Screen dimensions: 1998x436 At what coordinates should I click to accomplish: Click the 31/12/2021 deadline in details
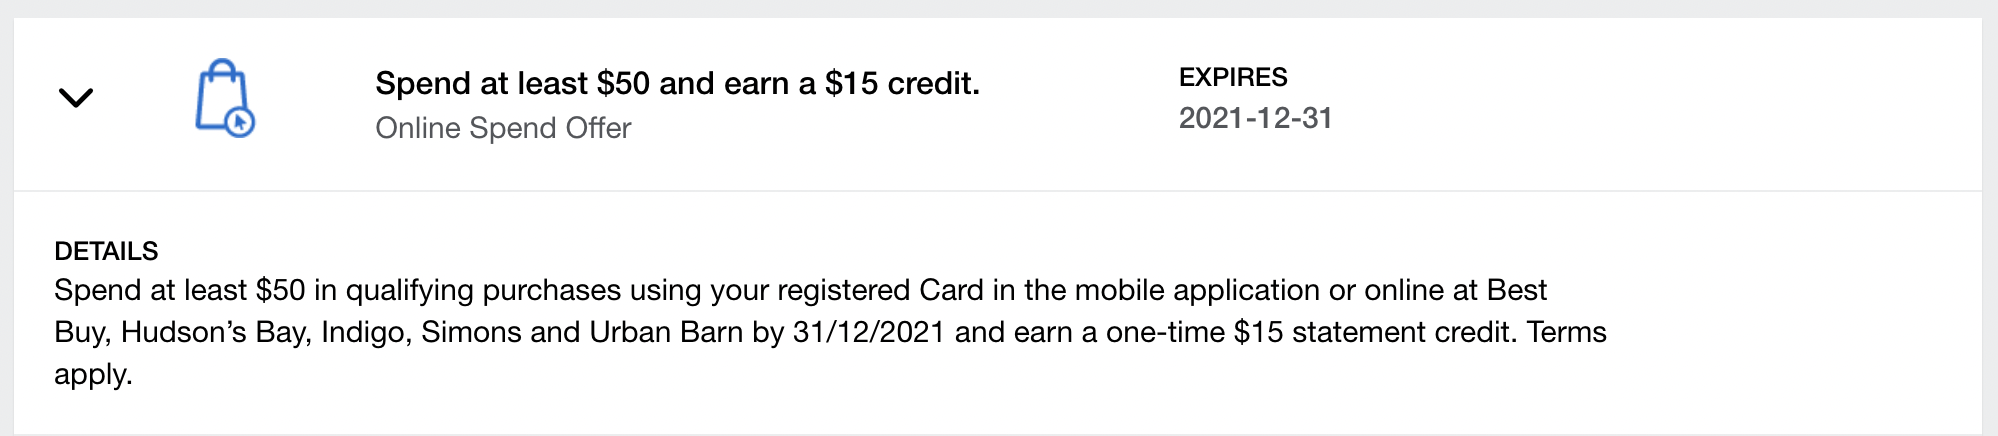[868, 332]
